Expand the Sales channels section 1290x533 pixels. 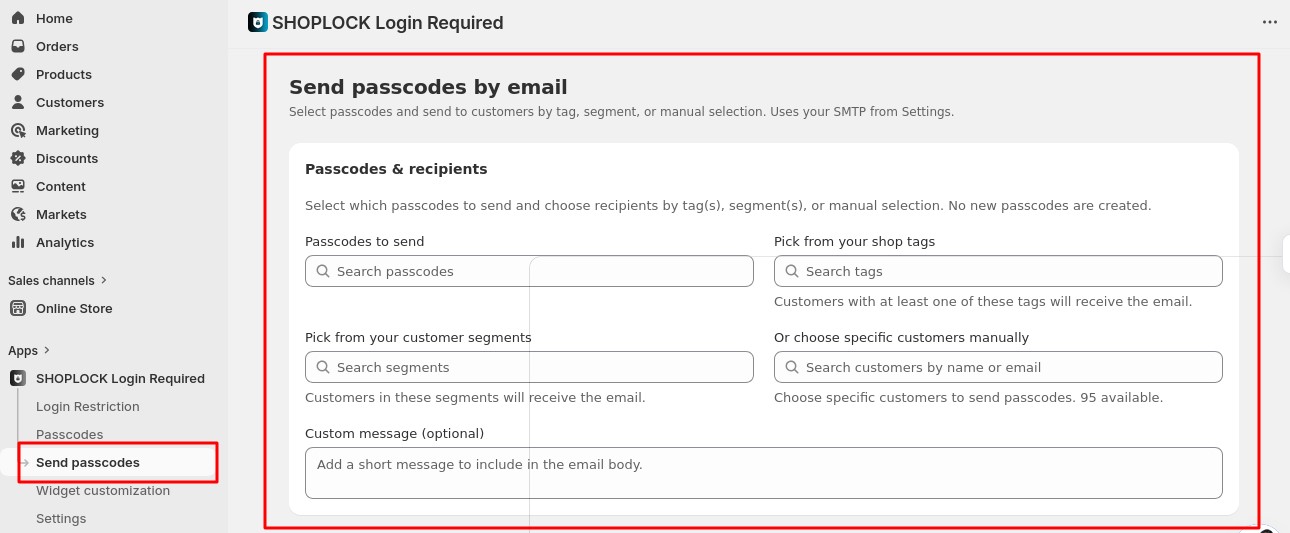click(x=104, y=281)
